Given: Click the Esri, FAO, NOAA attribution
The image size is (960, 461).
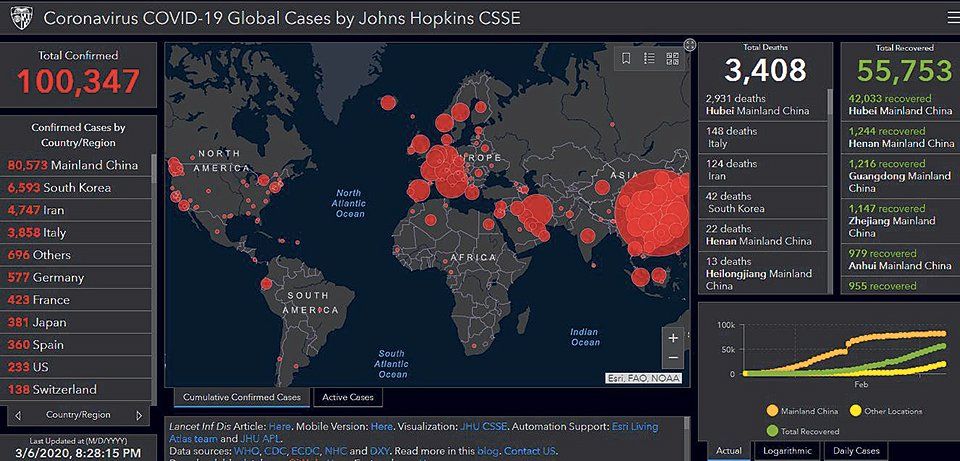Looking at the screenshot, I should click(643, 378).
